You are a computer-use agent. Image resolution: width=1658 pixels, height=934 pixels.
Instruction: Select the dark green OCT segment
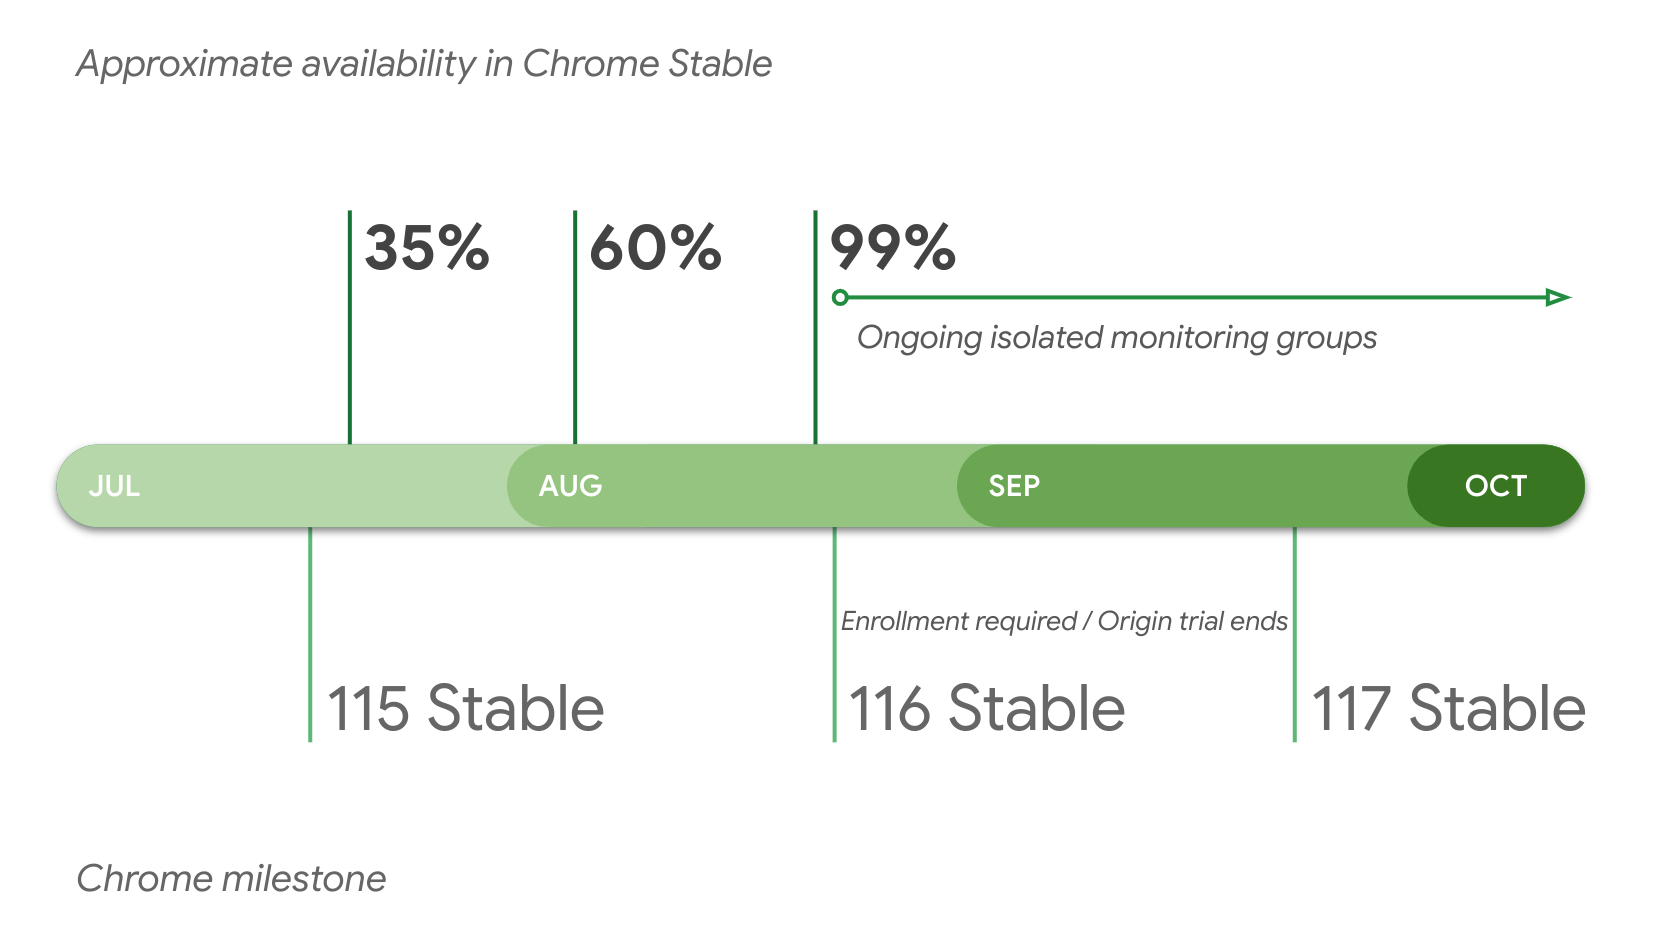[x=1496, y=486]
